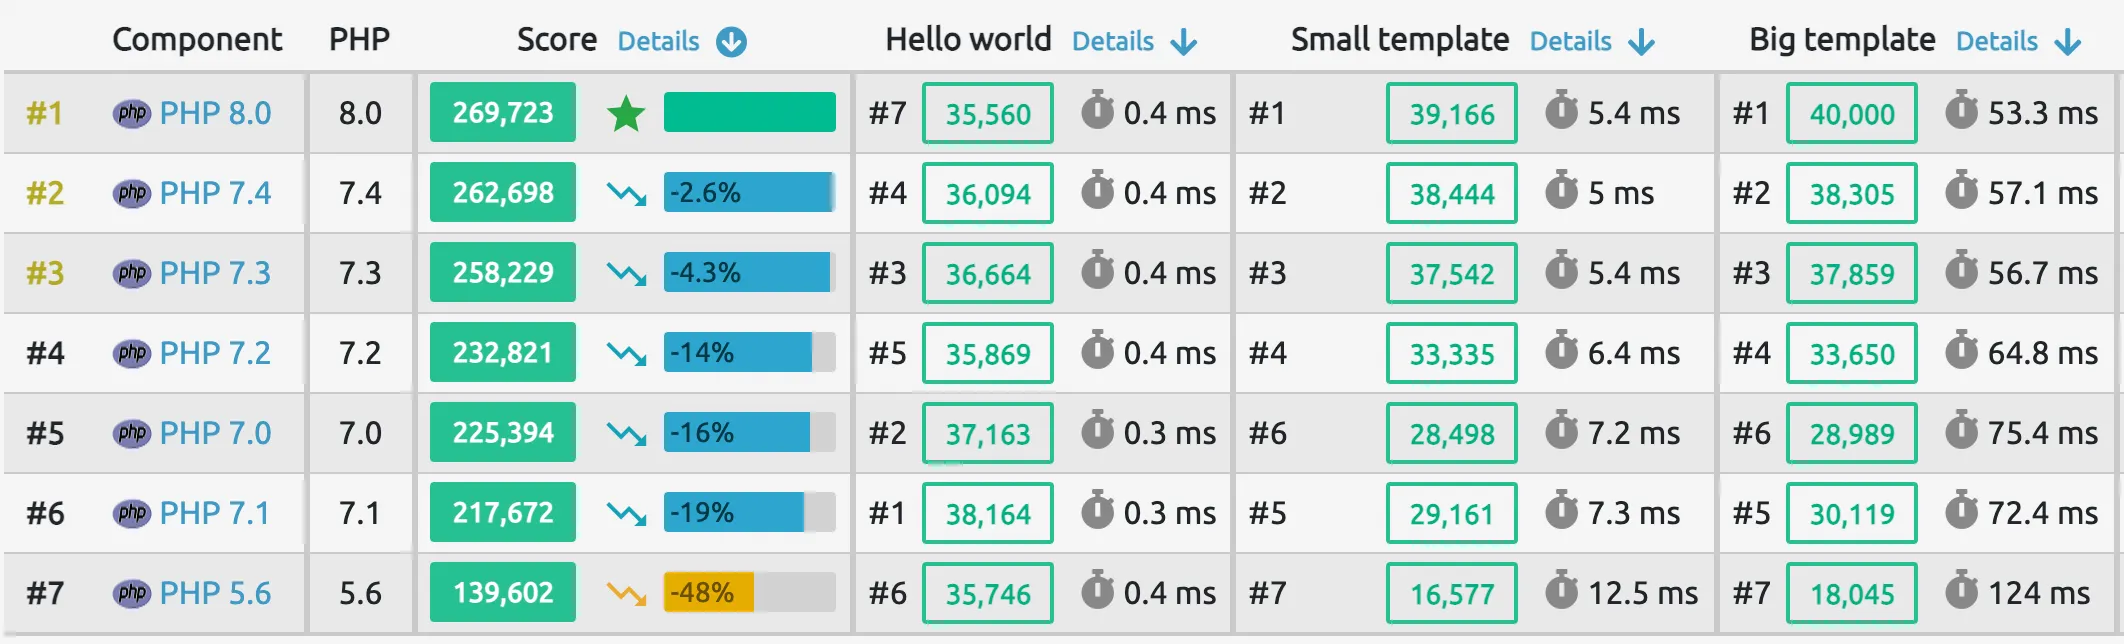This screenshot has width=2124, height=644.
Task: Click the PHP logo icon beside PHP 7.0
Action: [131, 433]
